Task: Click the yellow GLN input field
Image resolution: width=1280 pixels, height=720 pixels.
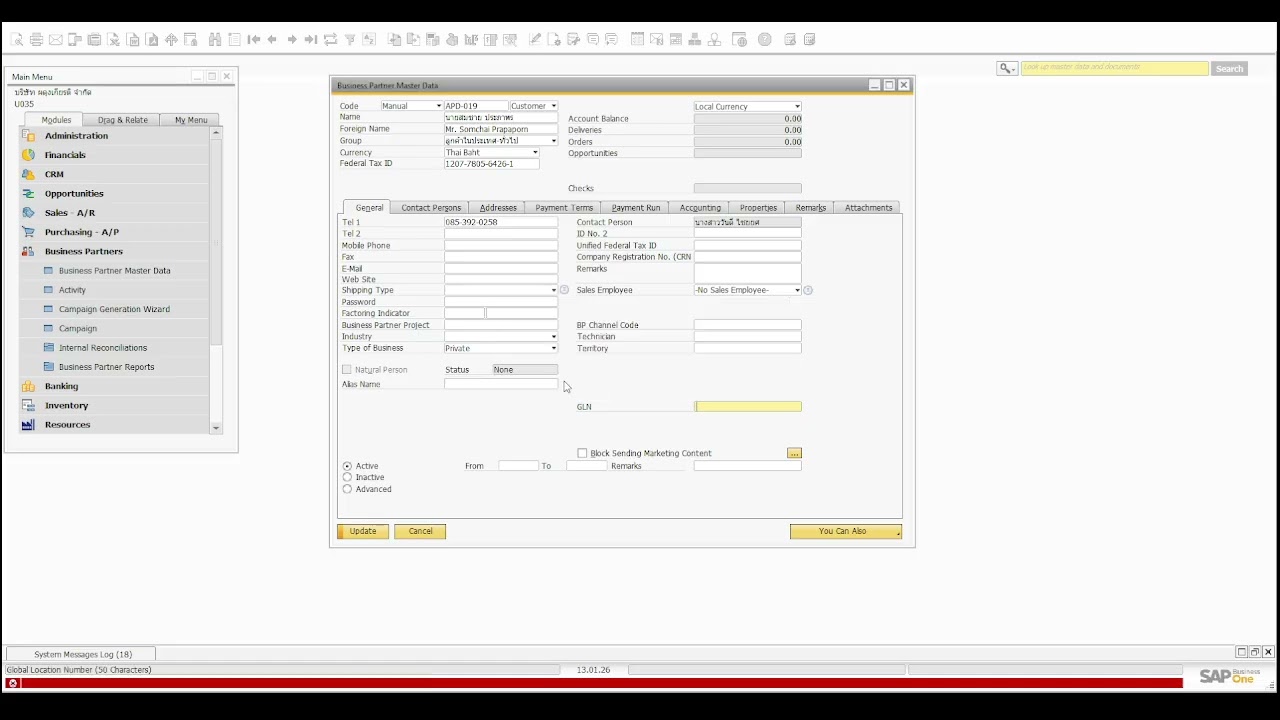Action: point(748,407)
